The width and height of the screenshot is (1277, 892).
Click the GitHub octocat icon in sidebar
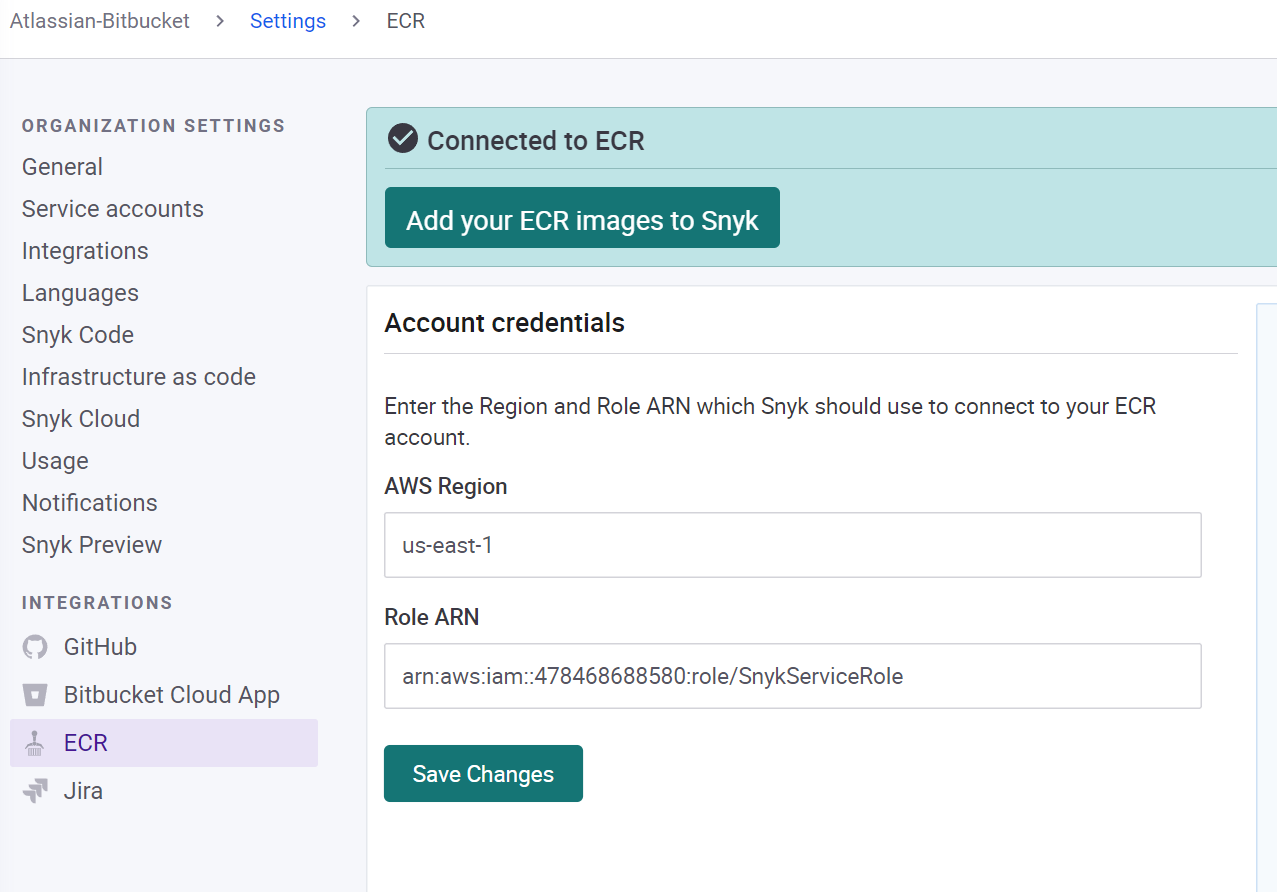coord(35,647)
